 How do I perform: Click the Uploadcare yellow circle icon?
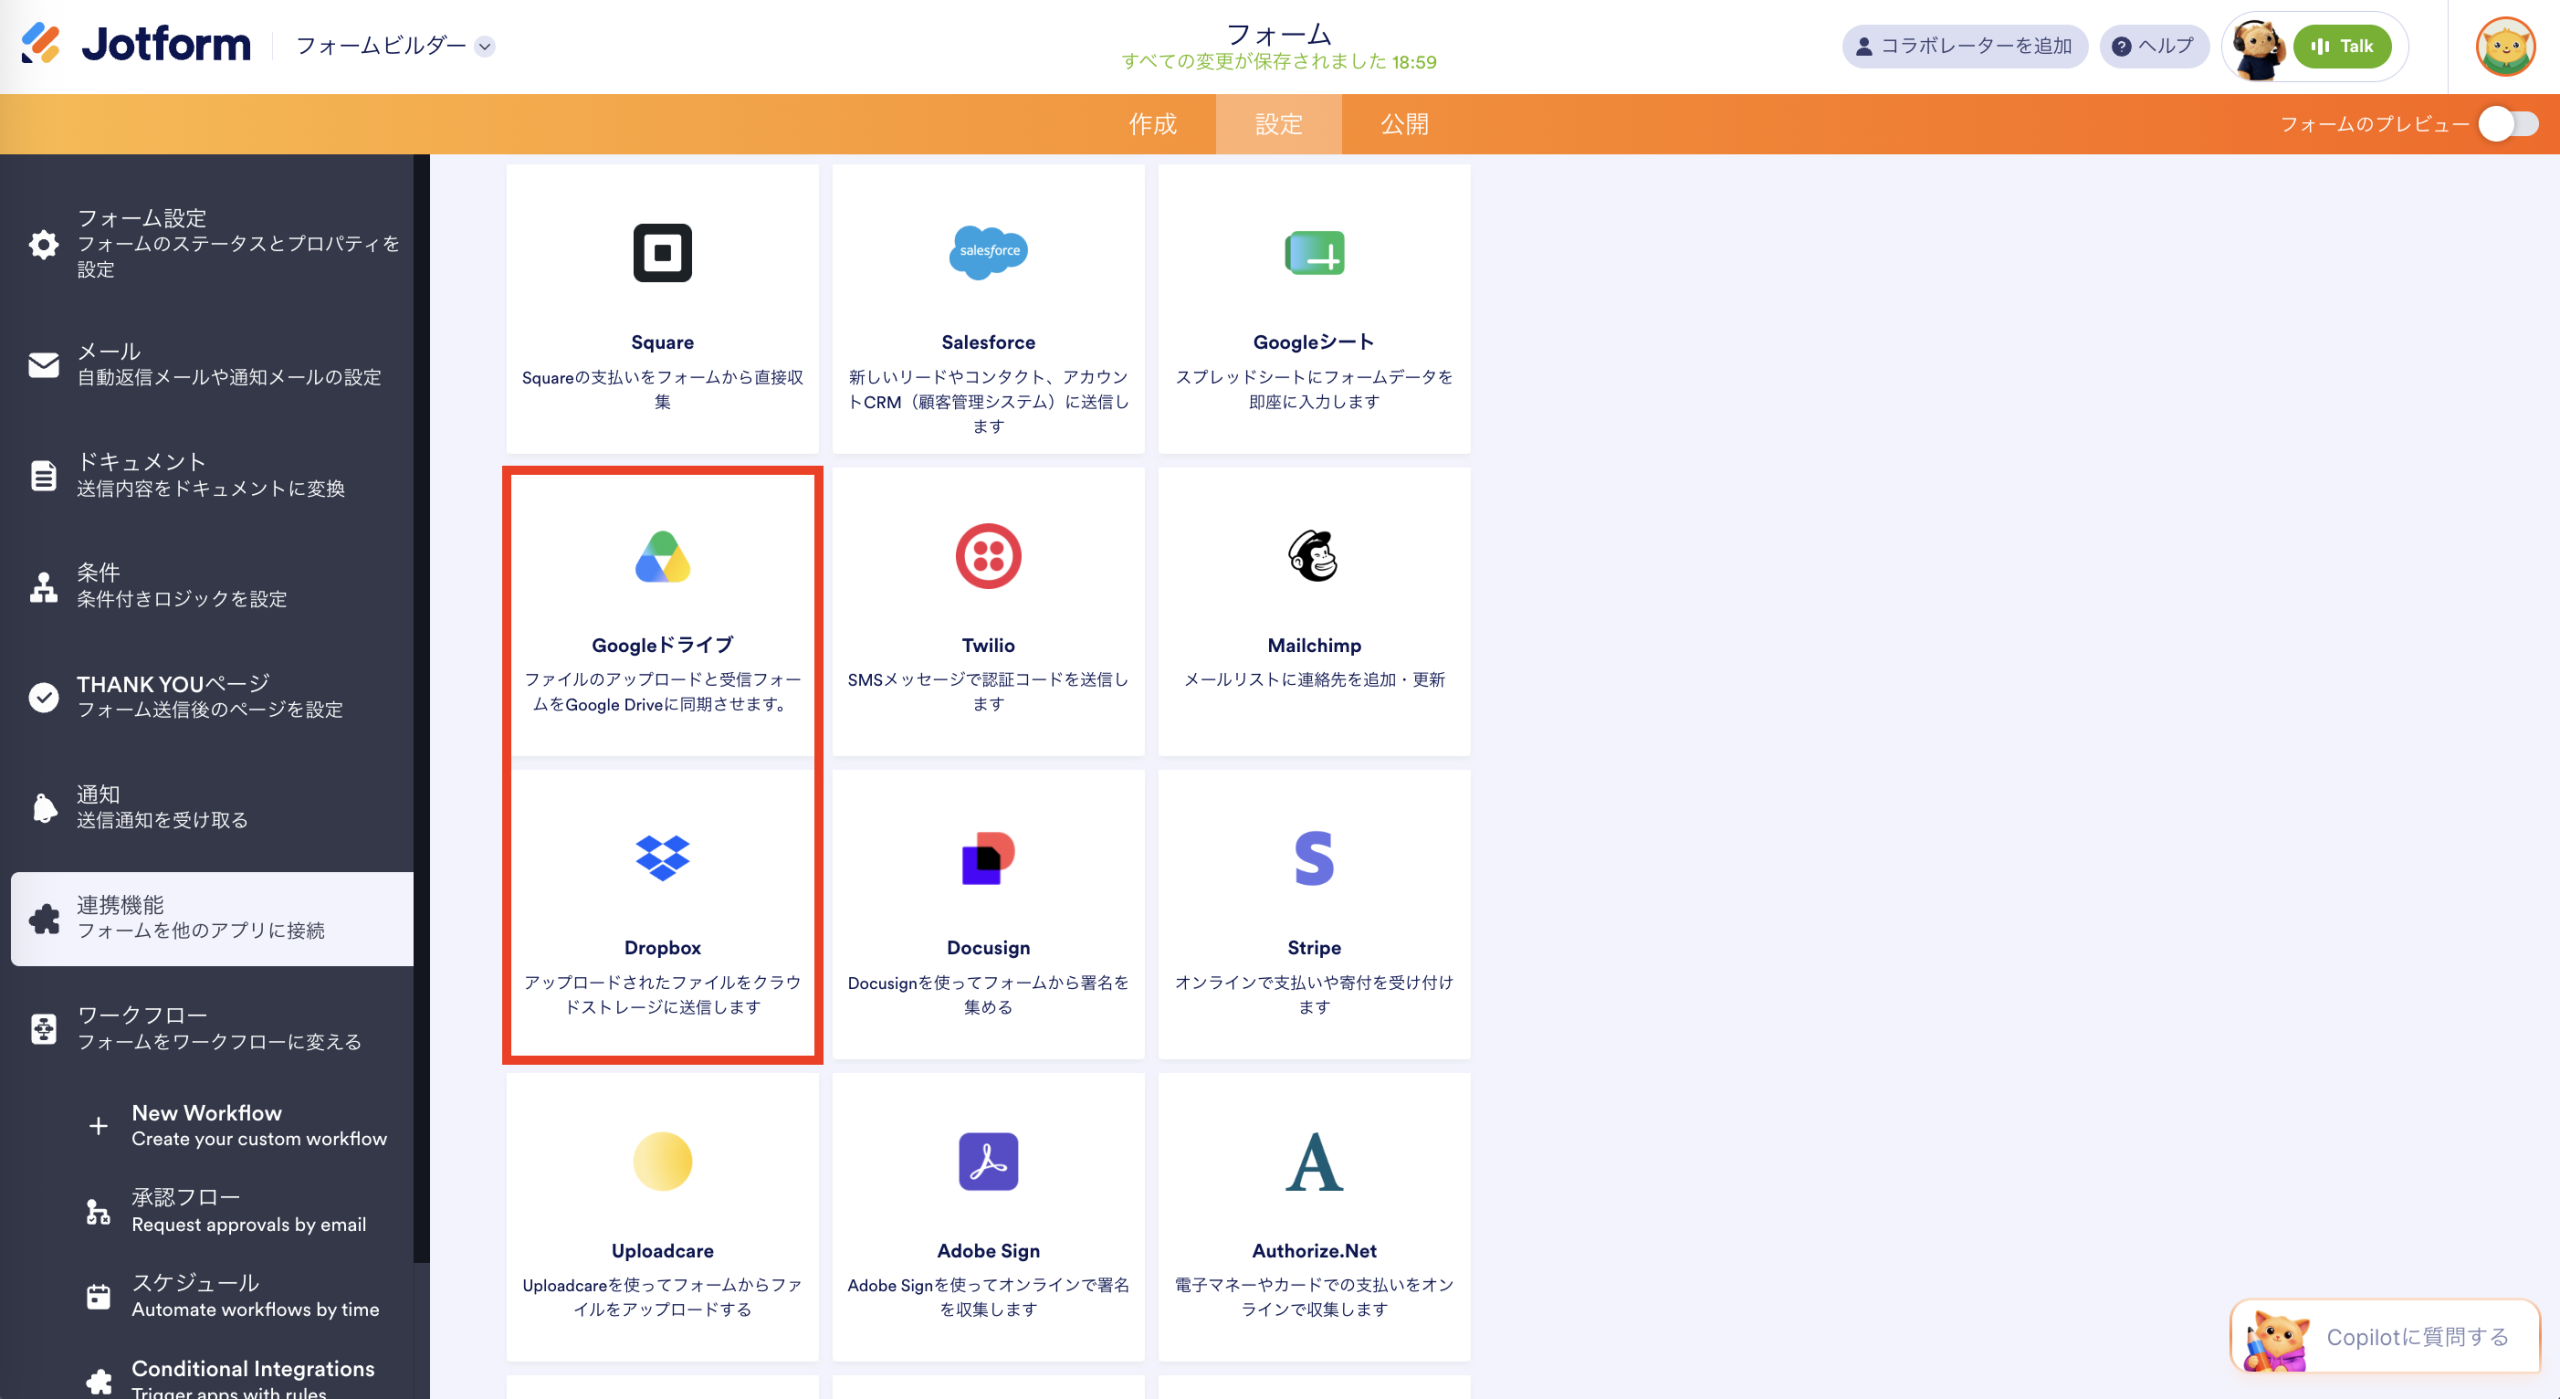click(x=662, y=1161)
